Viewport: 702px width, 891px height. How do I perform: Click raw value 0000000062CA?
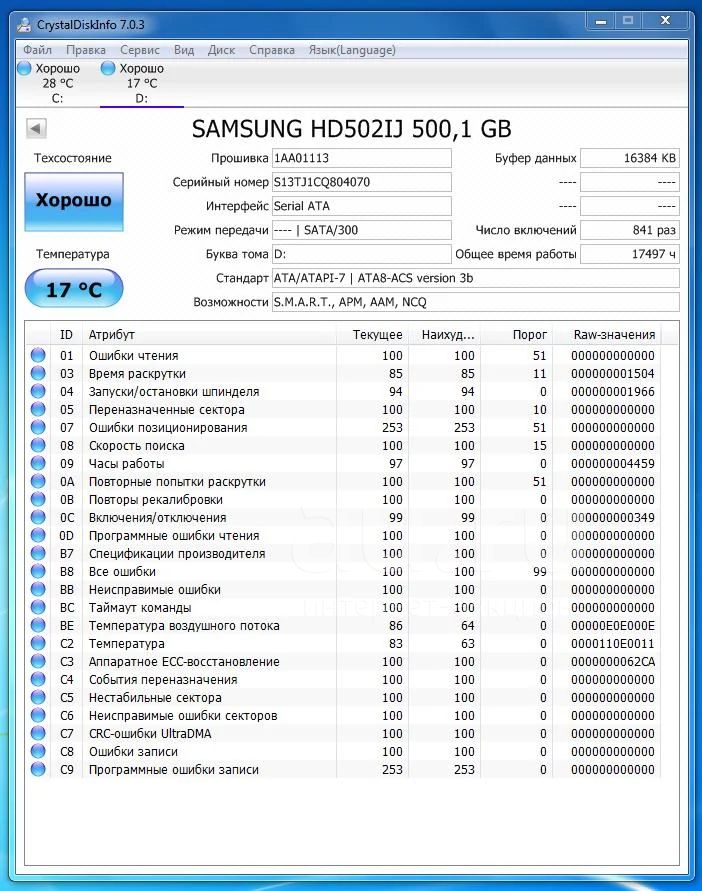[613, 661]
